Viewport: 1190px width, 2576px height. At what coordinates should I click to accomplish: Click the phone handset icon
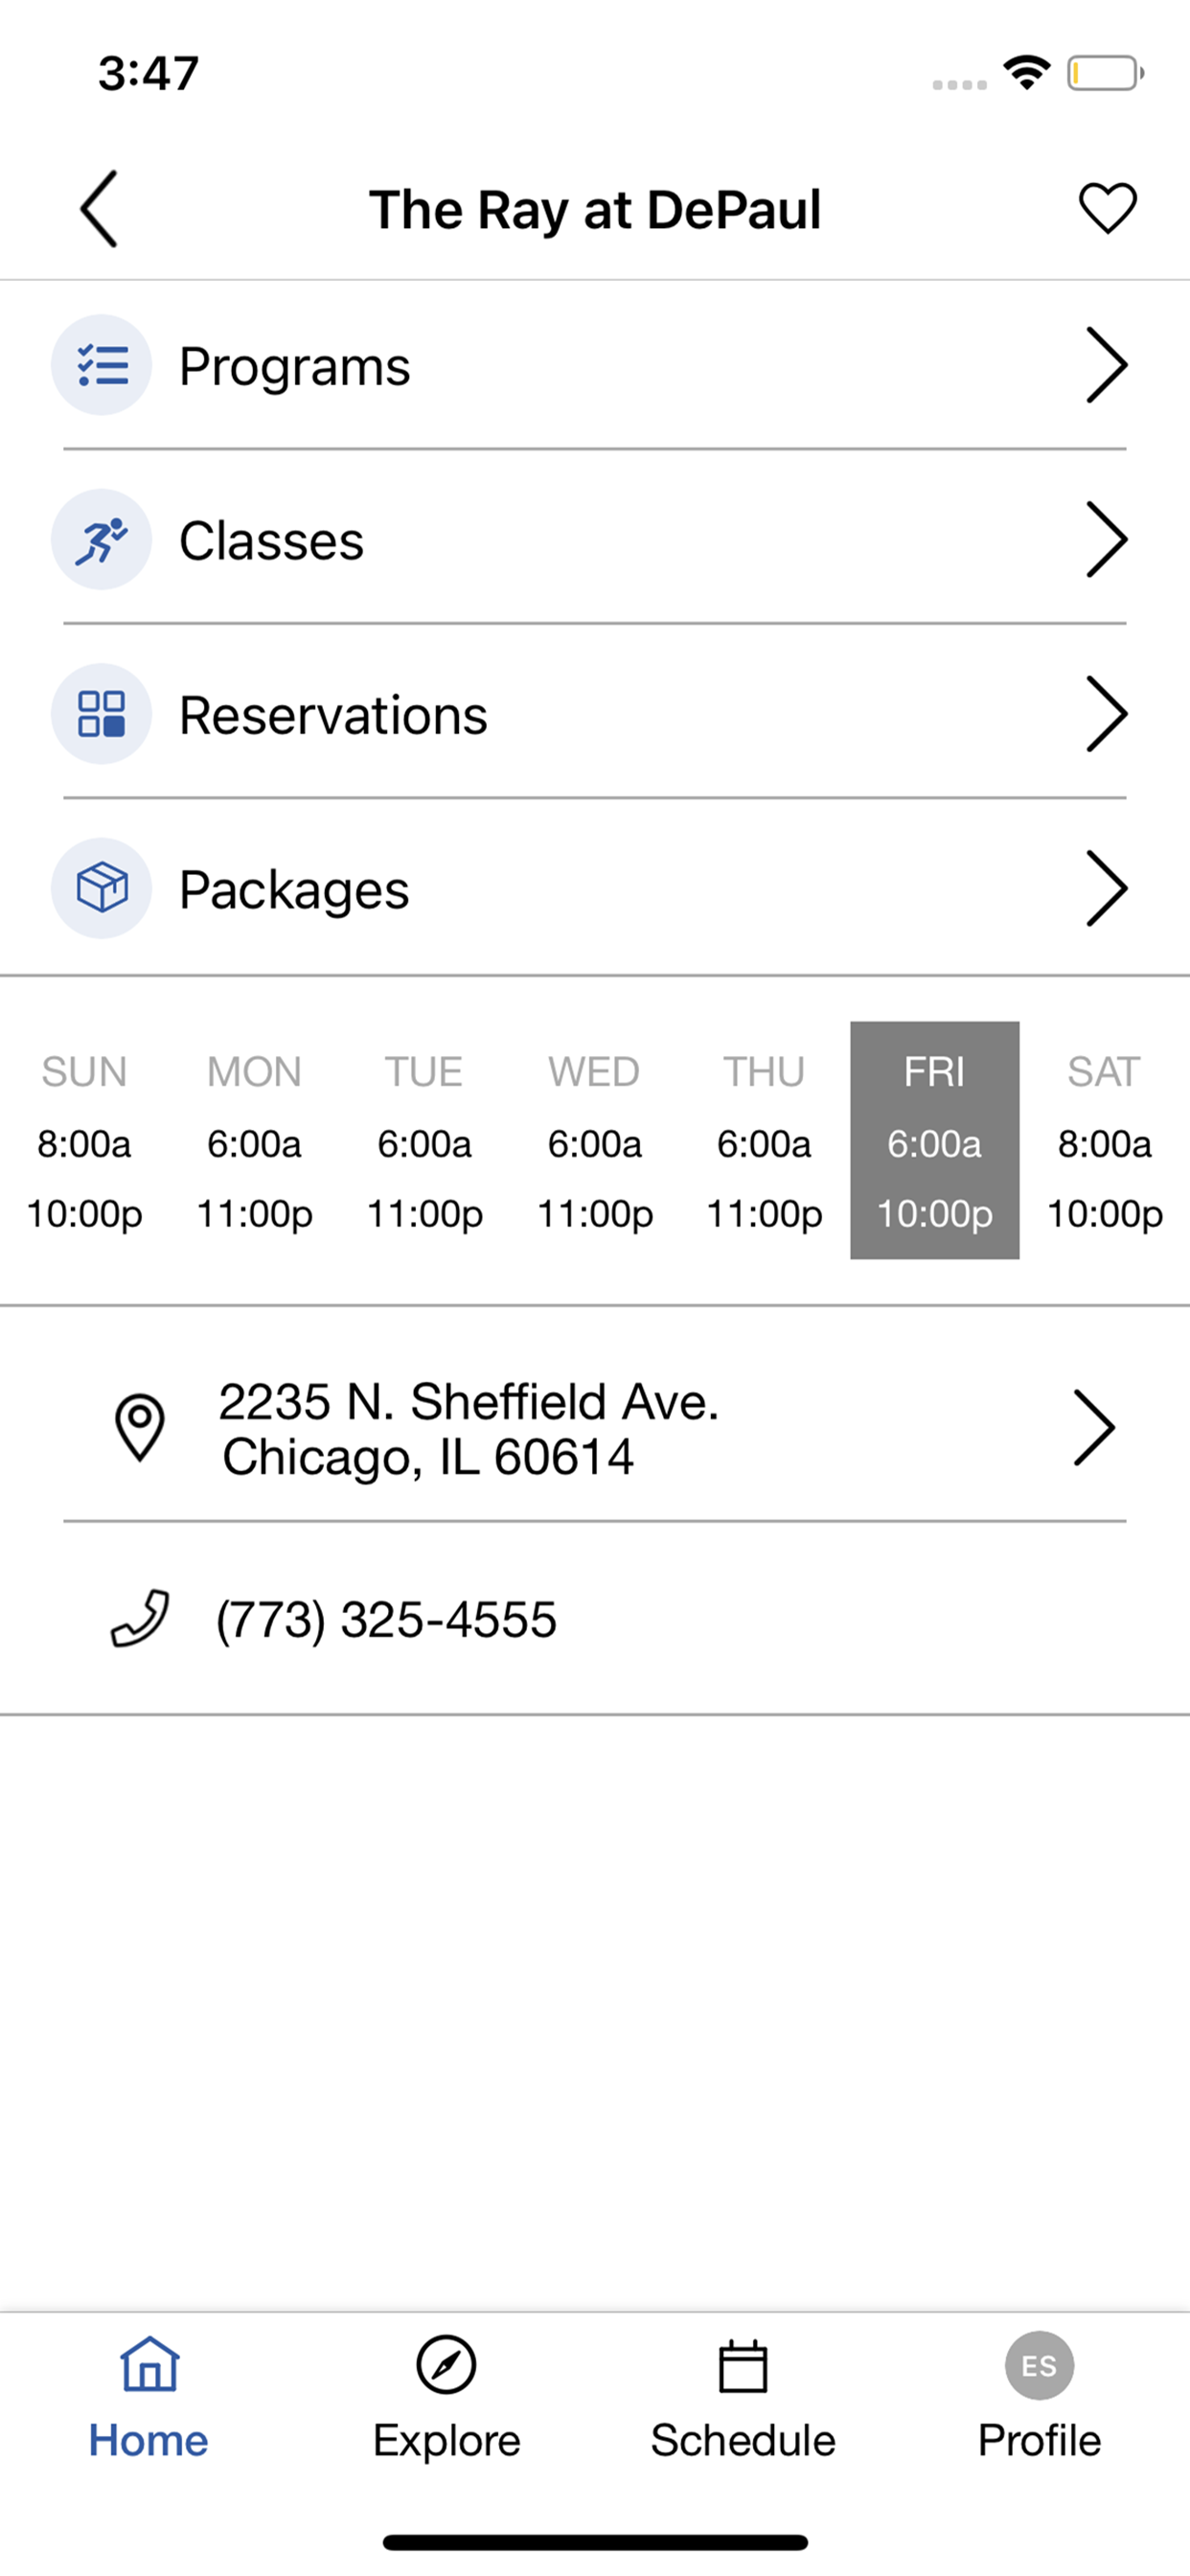click(140, 1618)
